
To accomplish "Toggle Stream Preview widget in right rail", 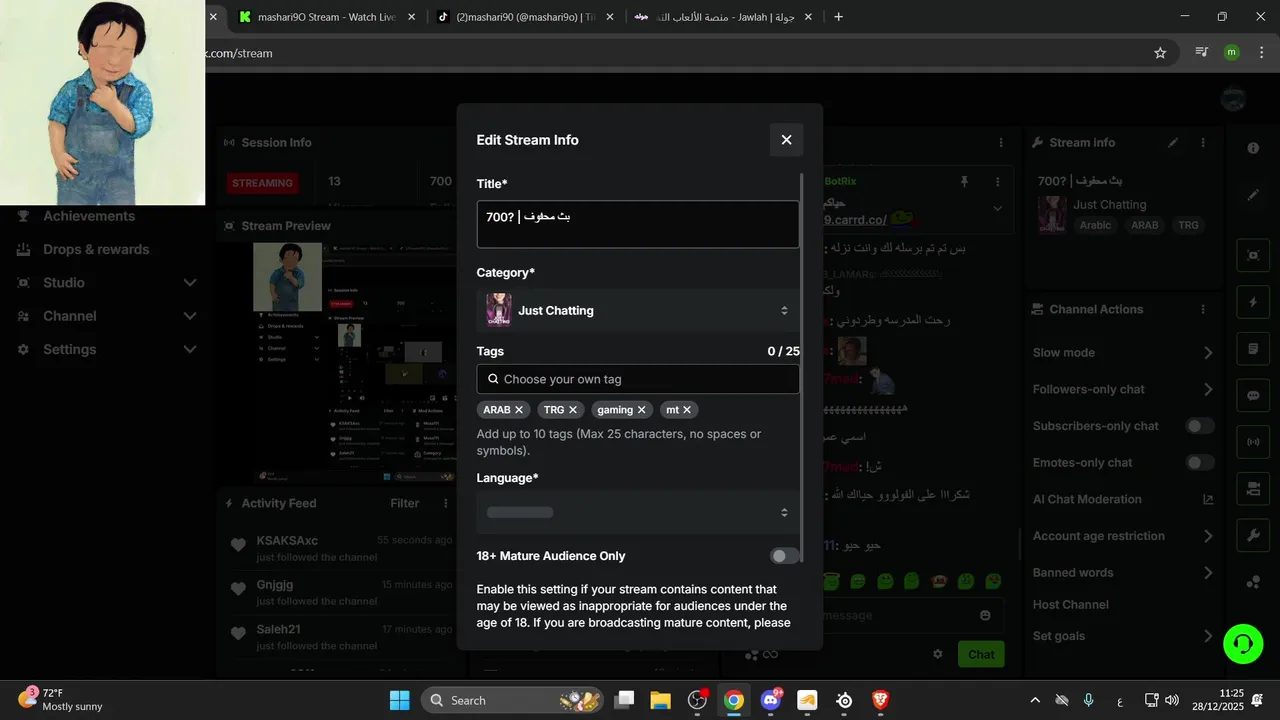I will [1253, 255].
